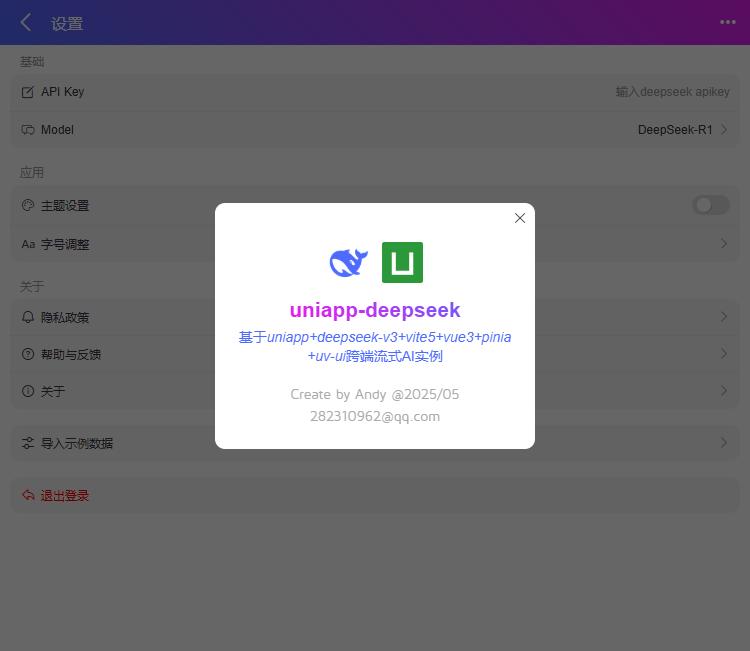The image size is (750, 651).
Task: Click the DeepSeek whale logo
Action: click(349, 263)
